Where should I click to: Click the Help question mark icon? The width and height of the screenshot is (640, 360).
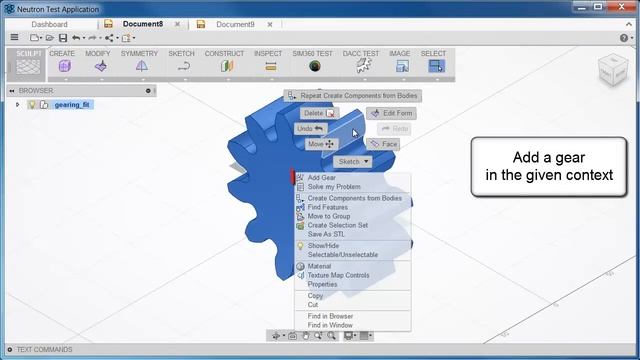[x=624, y=38]
